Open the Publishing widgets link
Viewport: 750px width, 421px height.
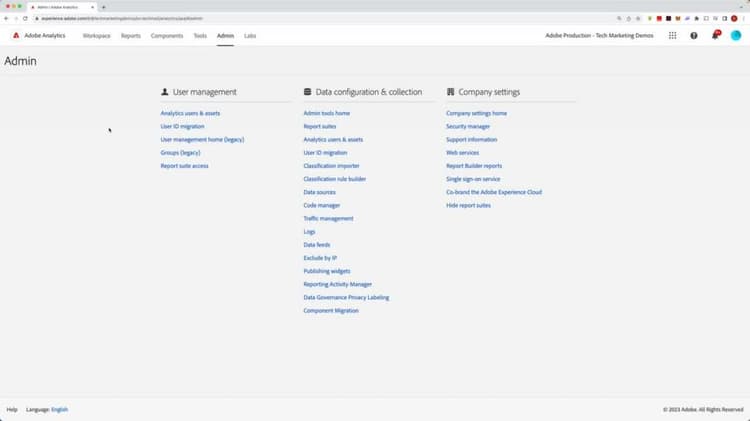point(327,271)
